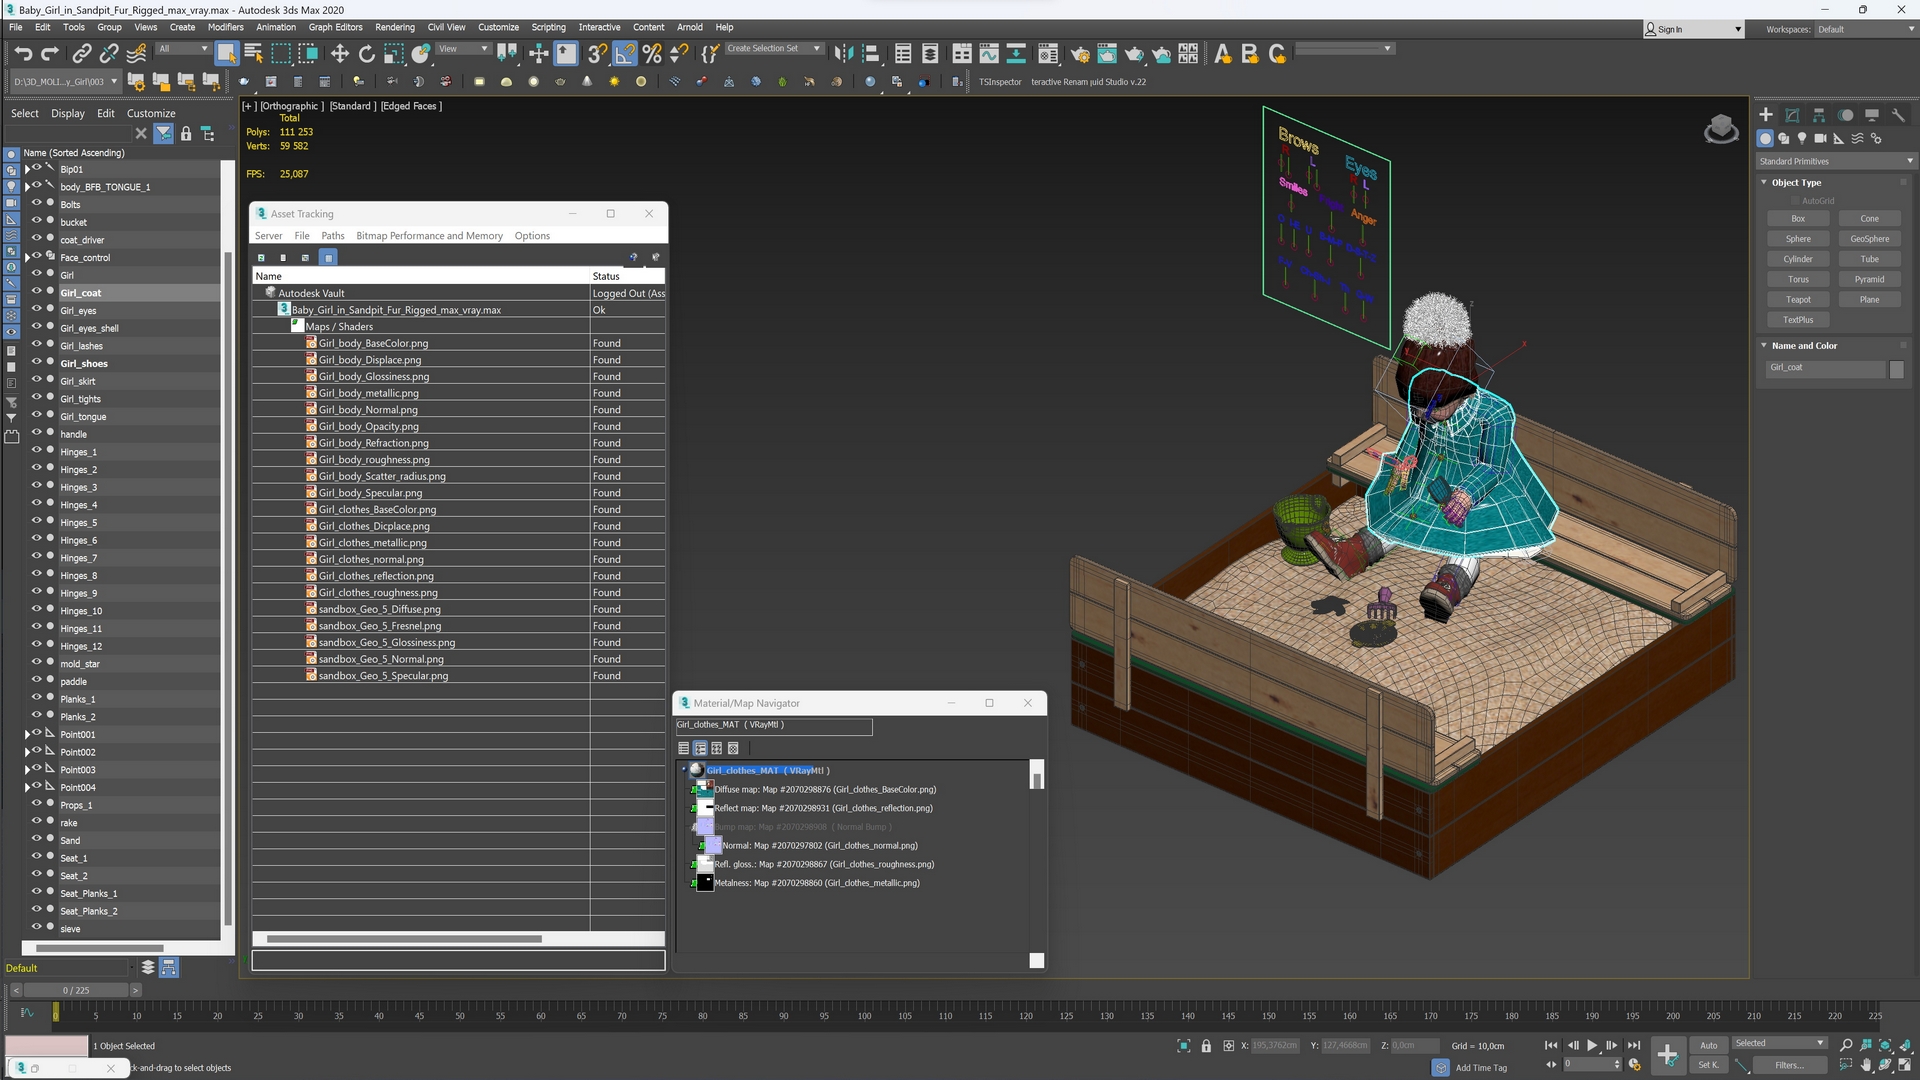Screen dimensions: 1920x1080
Task: Toggle visibility of the Sand object
Action: coord(36,839)
